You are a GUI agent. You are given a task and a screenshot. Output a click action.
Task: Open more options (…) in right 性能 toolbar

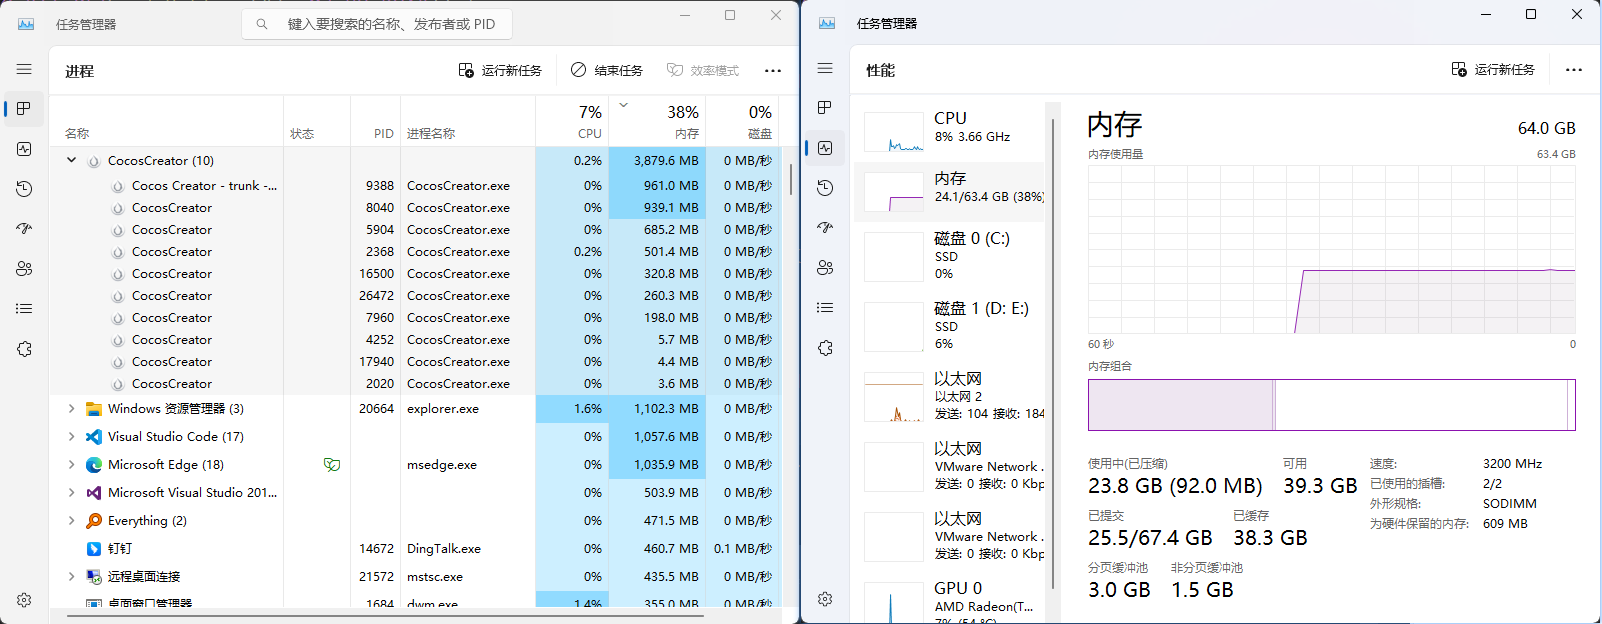pos(1574,69)
